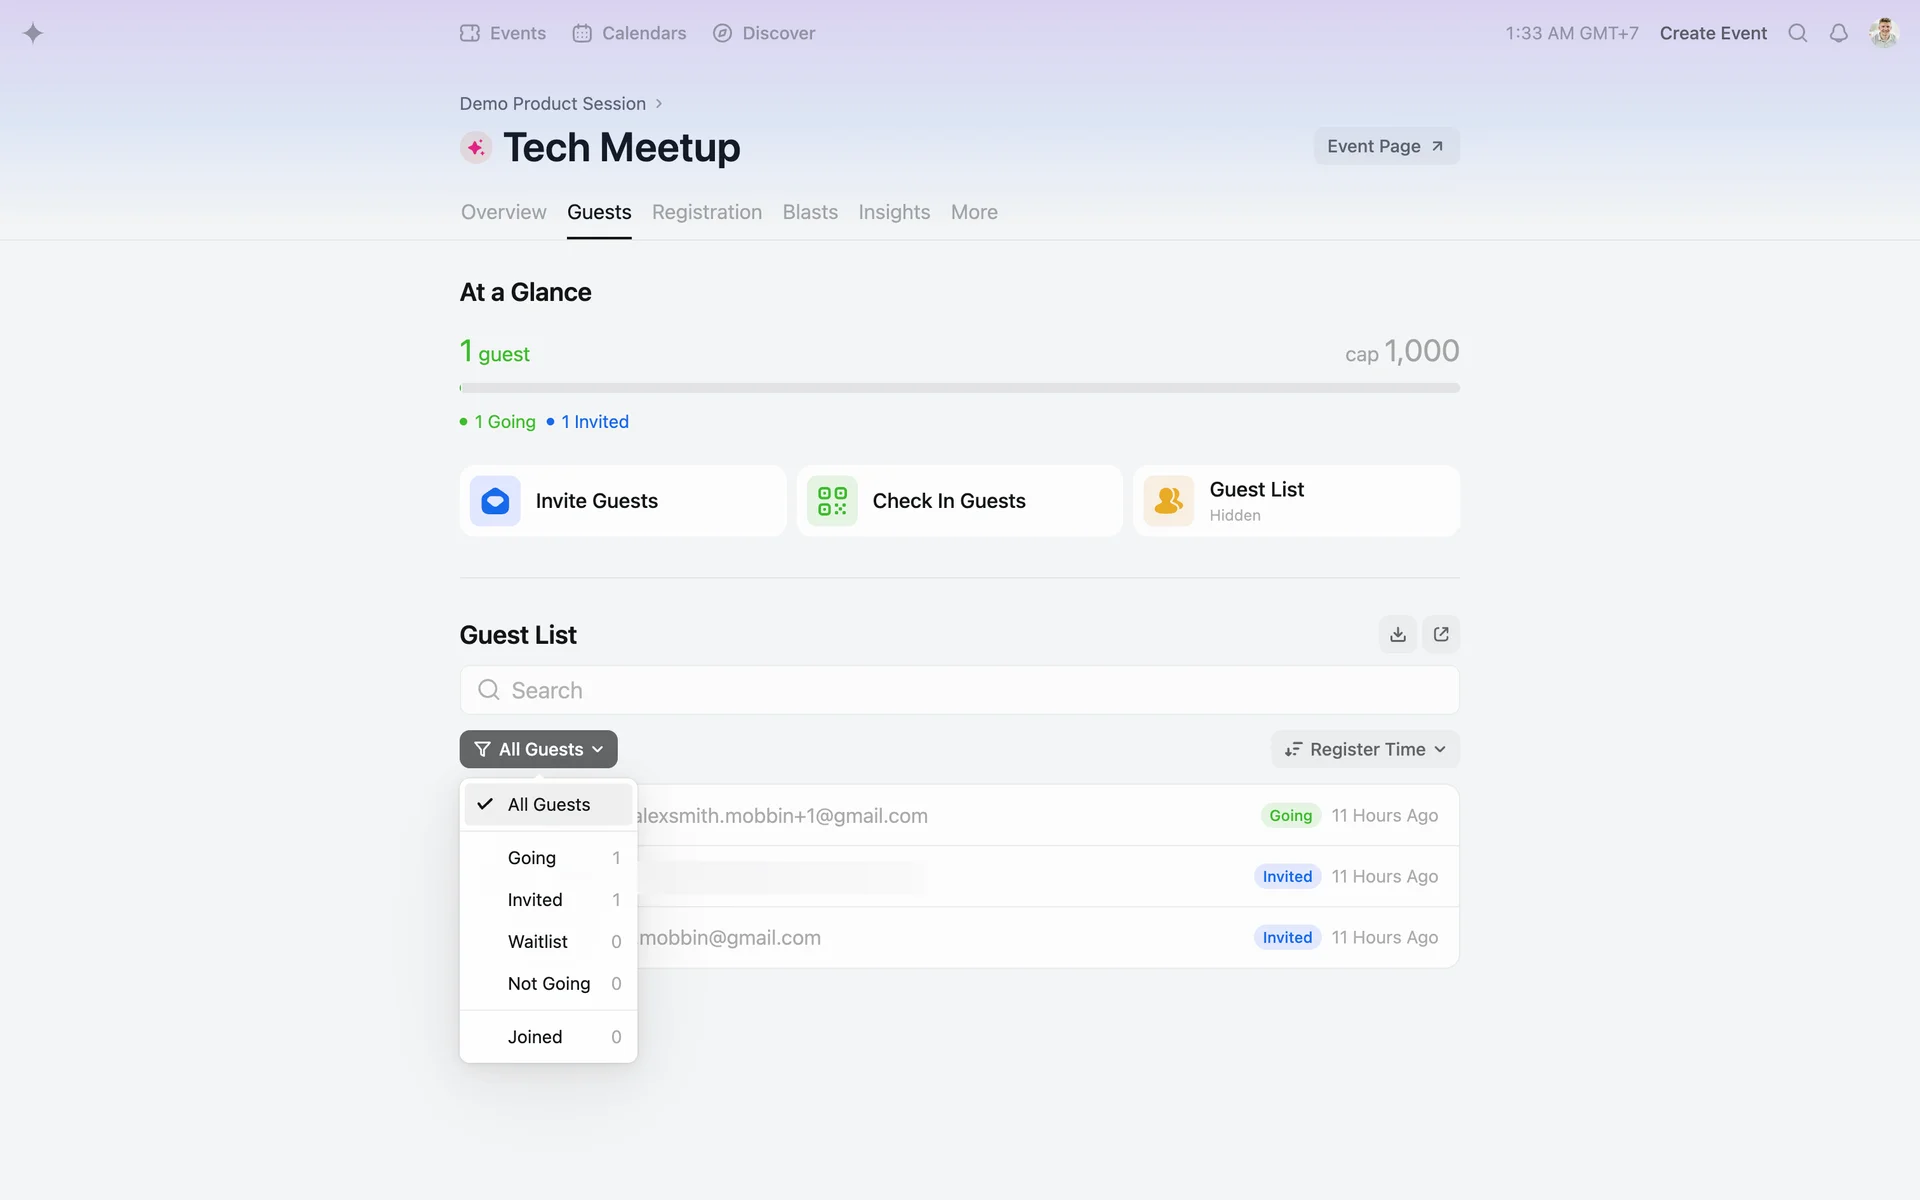Click the Check In Guests QR icon
This screenshot has height=1200, width=1920.
tap(832, 501)
